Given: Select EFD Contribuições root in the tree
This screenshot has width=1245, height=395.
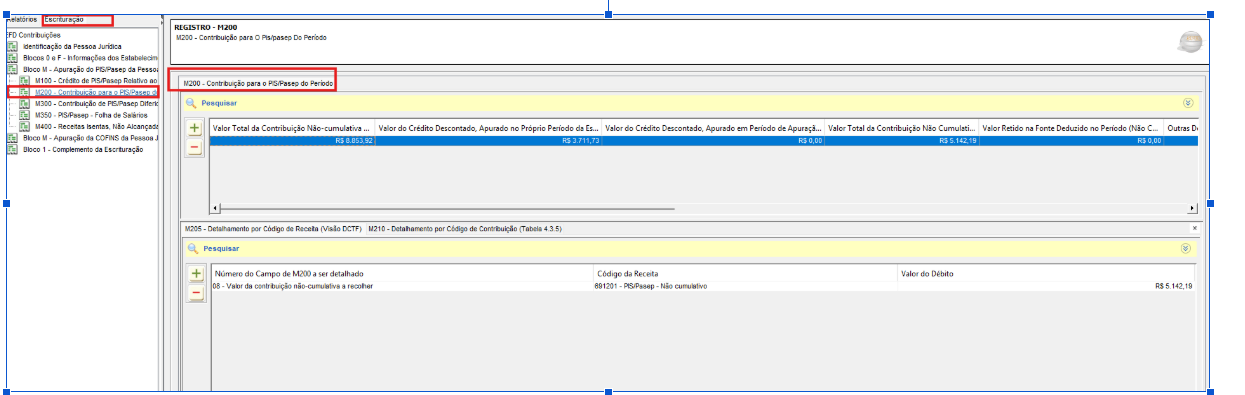Looking at the screenshot, I should (x=33, y=35).
